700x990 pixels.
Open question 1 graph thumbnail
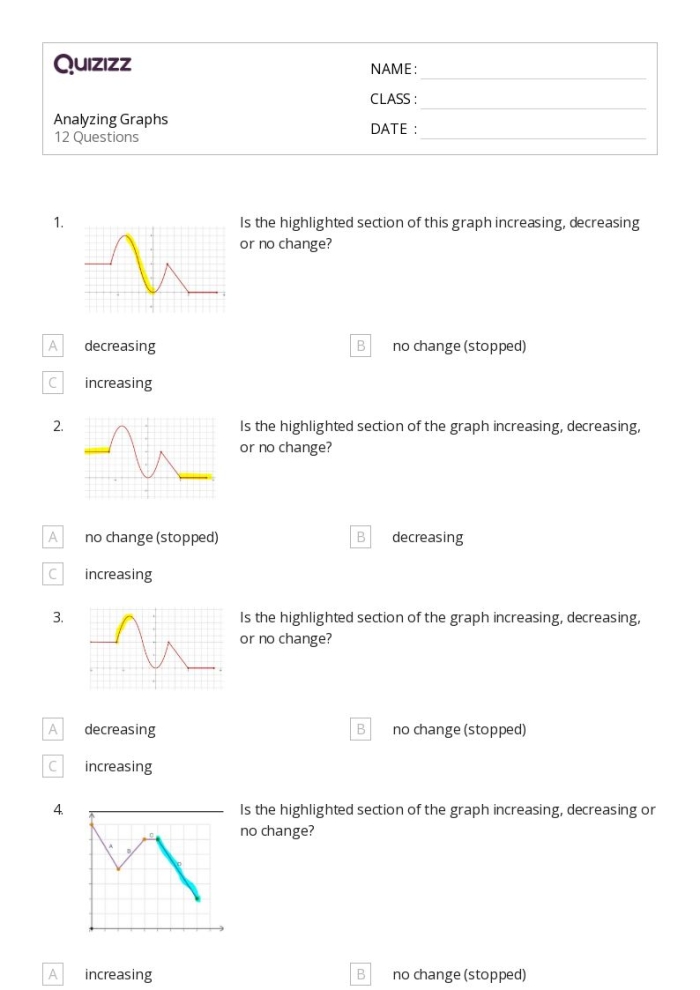(x=155, y=270)
